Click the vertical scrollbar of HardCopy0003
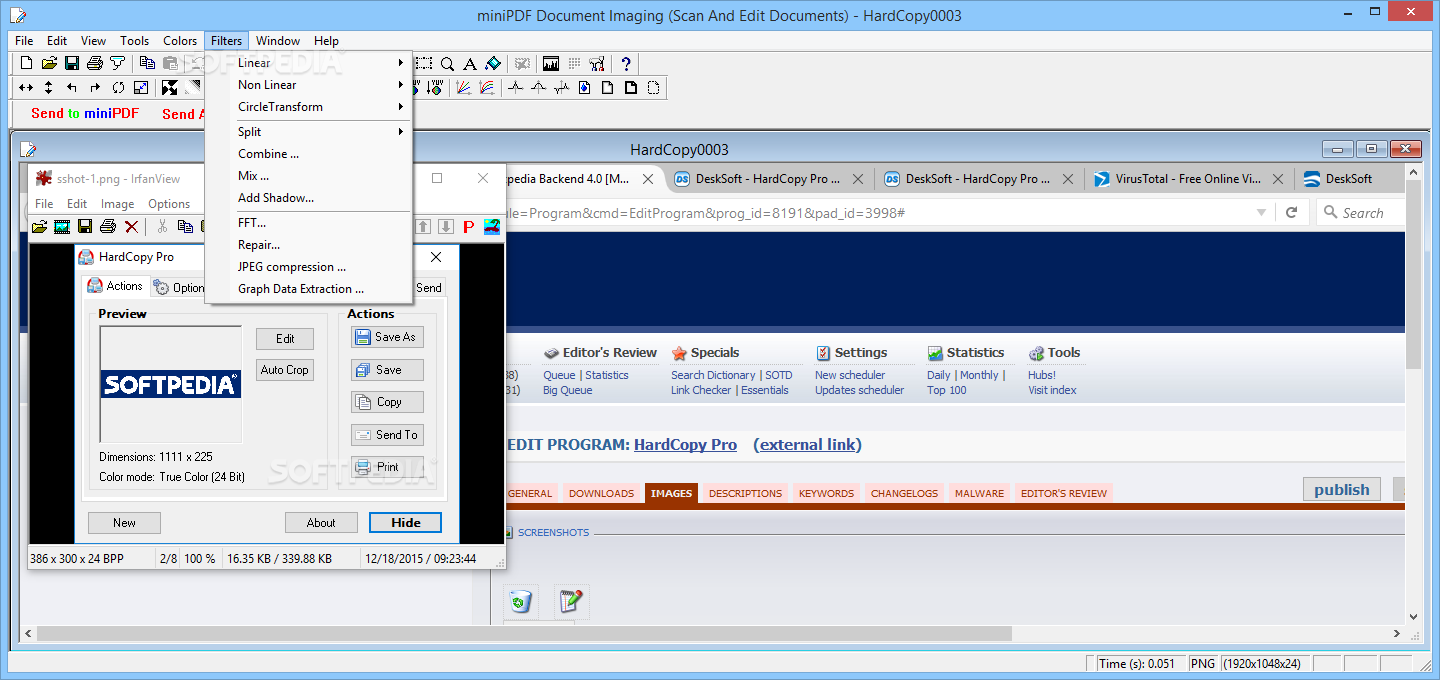The image size is (1440, 680). pos(1413,395)
